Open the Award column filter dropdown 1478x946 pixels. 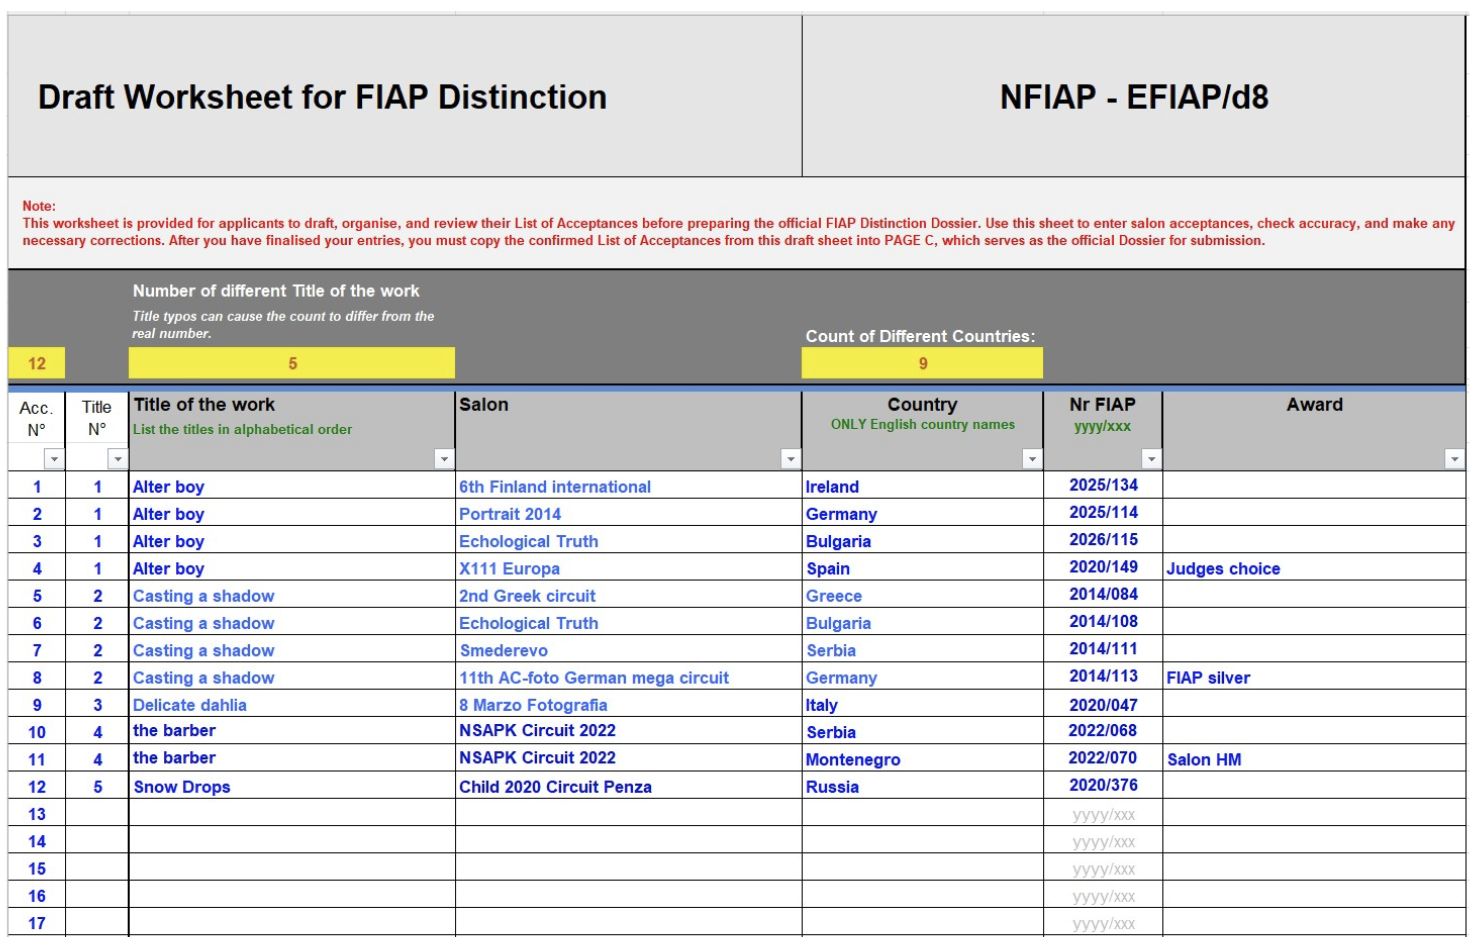tap(1454, 459)
